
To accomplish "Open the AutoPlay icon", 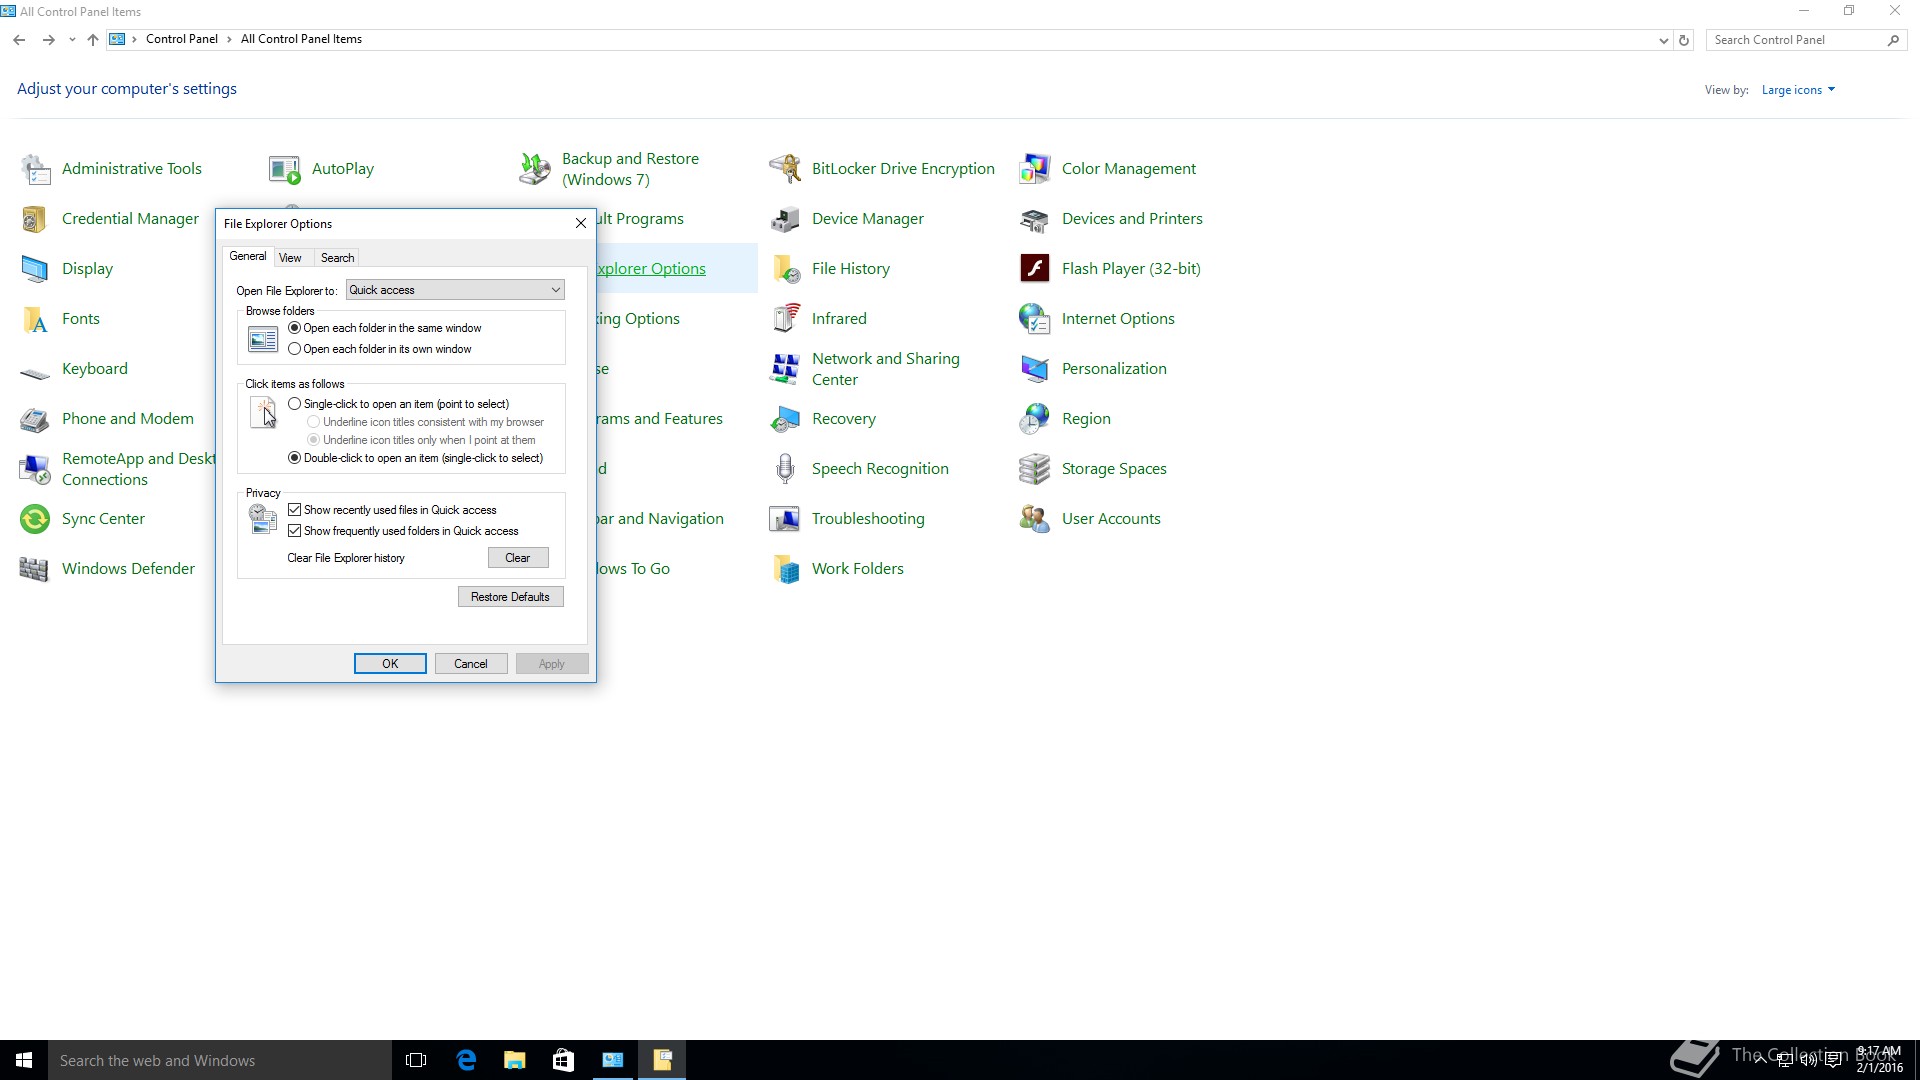I will click(x=285, y=169).
